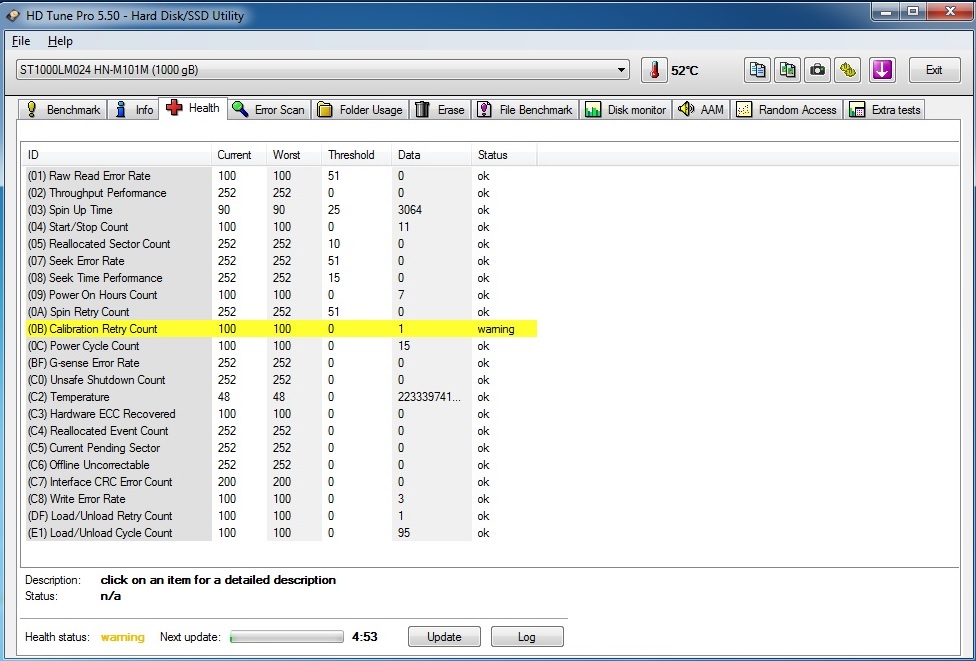The image size is (976, 661).
Task: Click the temperature thermometer icon
Action: click(654, 70)
